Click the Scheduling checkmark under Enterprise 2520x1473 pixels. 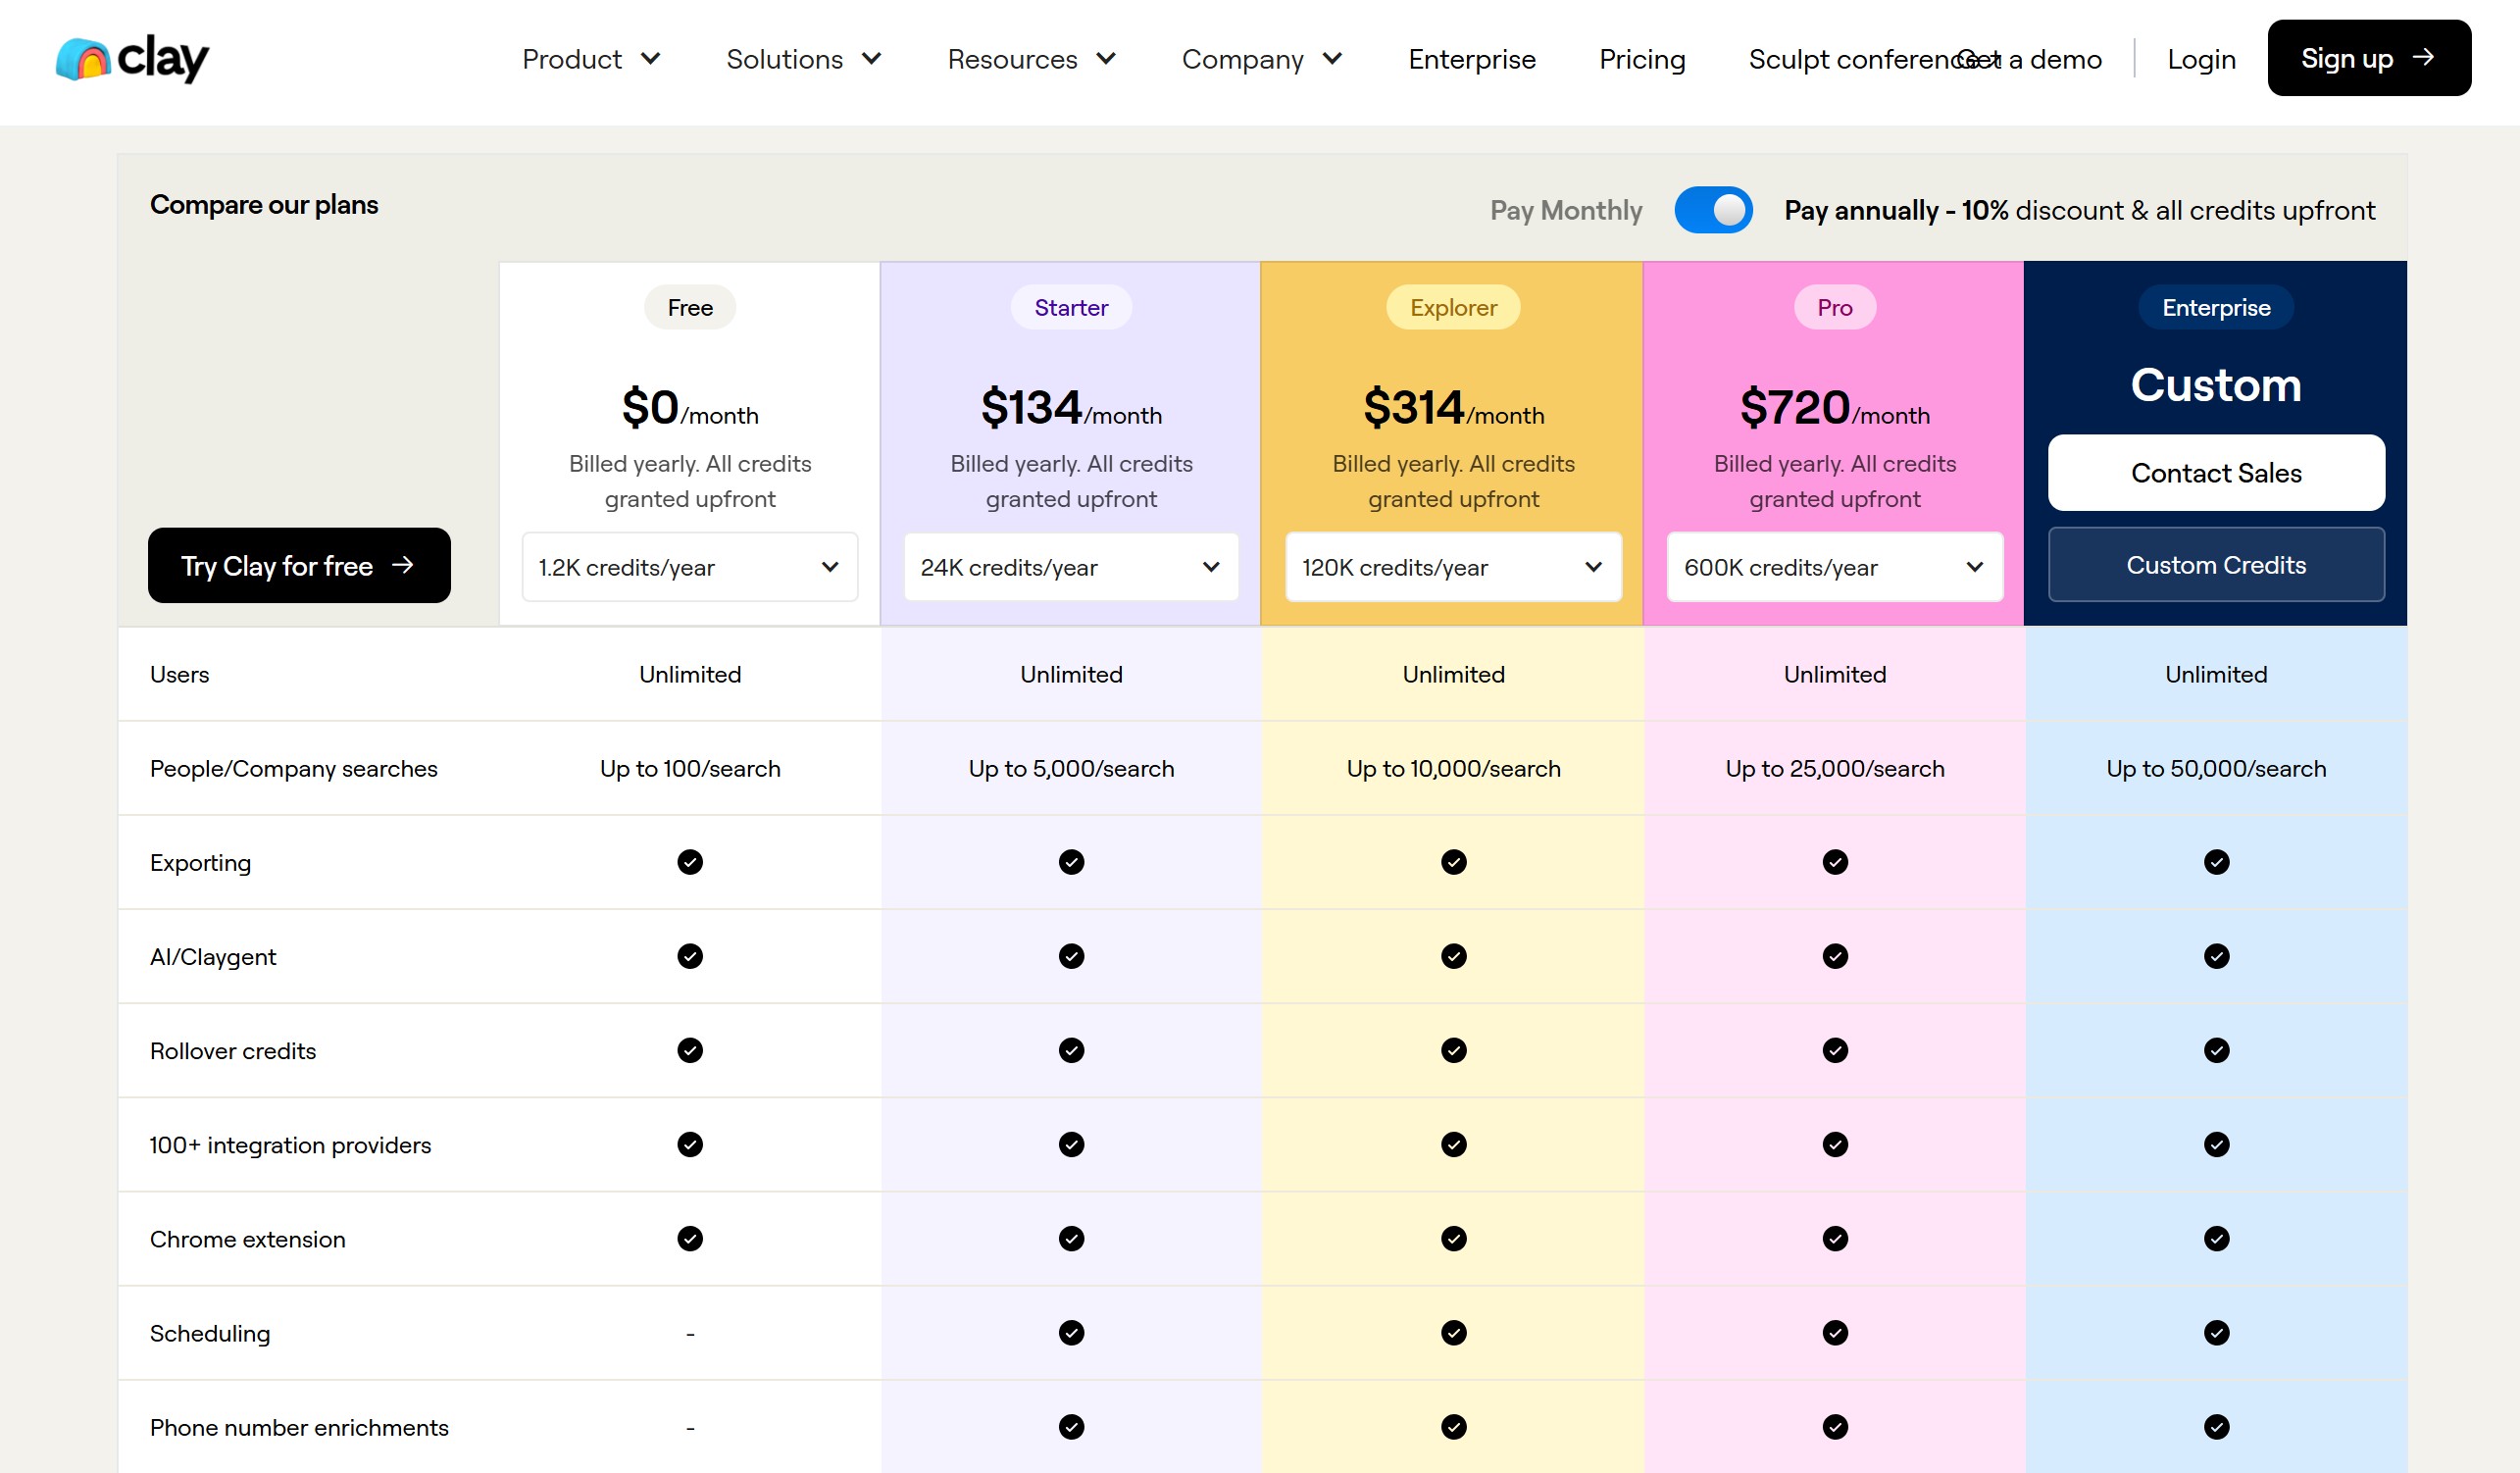point(2216,1332)
